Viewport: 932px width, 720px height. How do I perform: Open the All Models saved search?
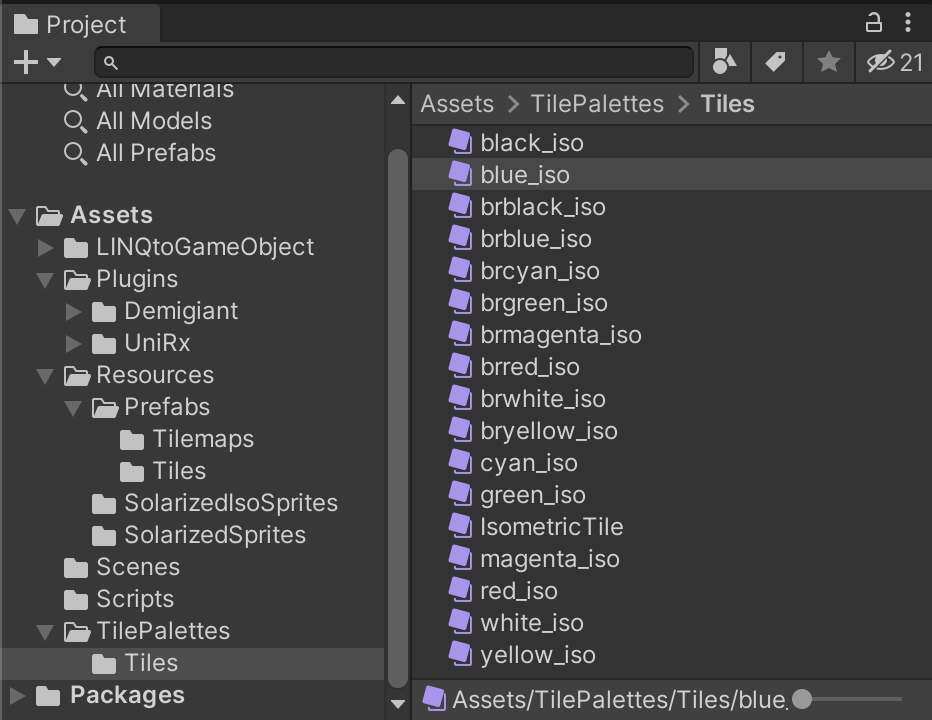138,121
